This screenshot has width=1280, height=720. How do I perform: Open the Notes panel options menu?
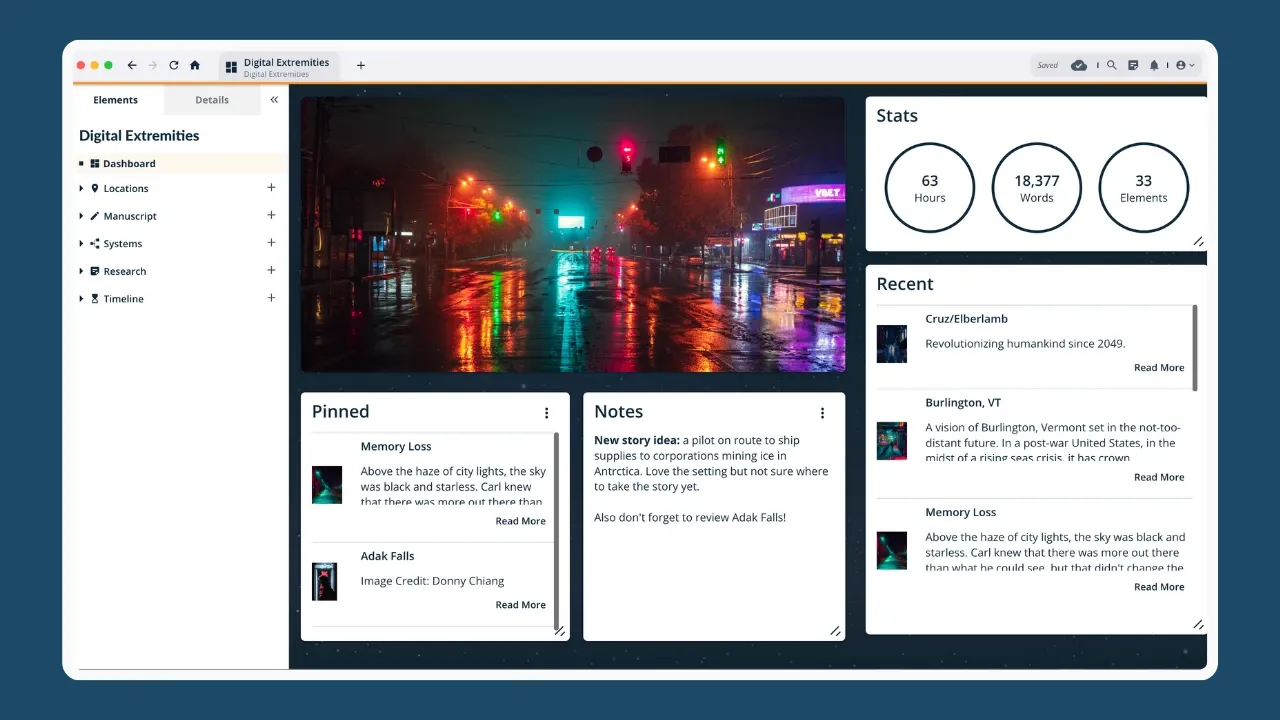tap(822, 412)
